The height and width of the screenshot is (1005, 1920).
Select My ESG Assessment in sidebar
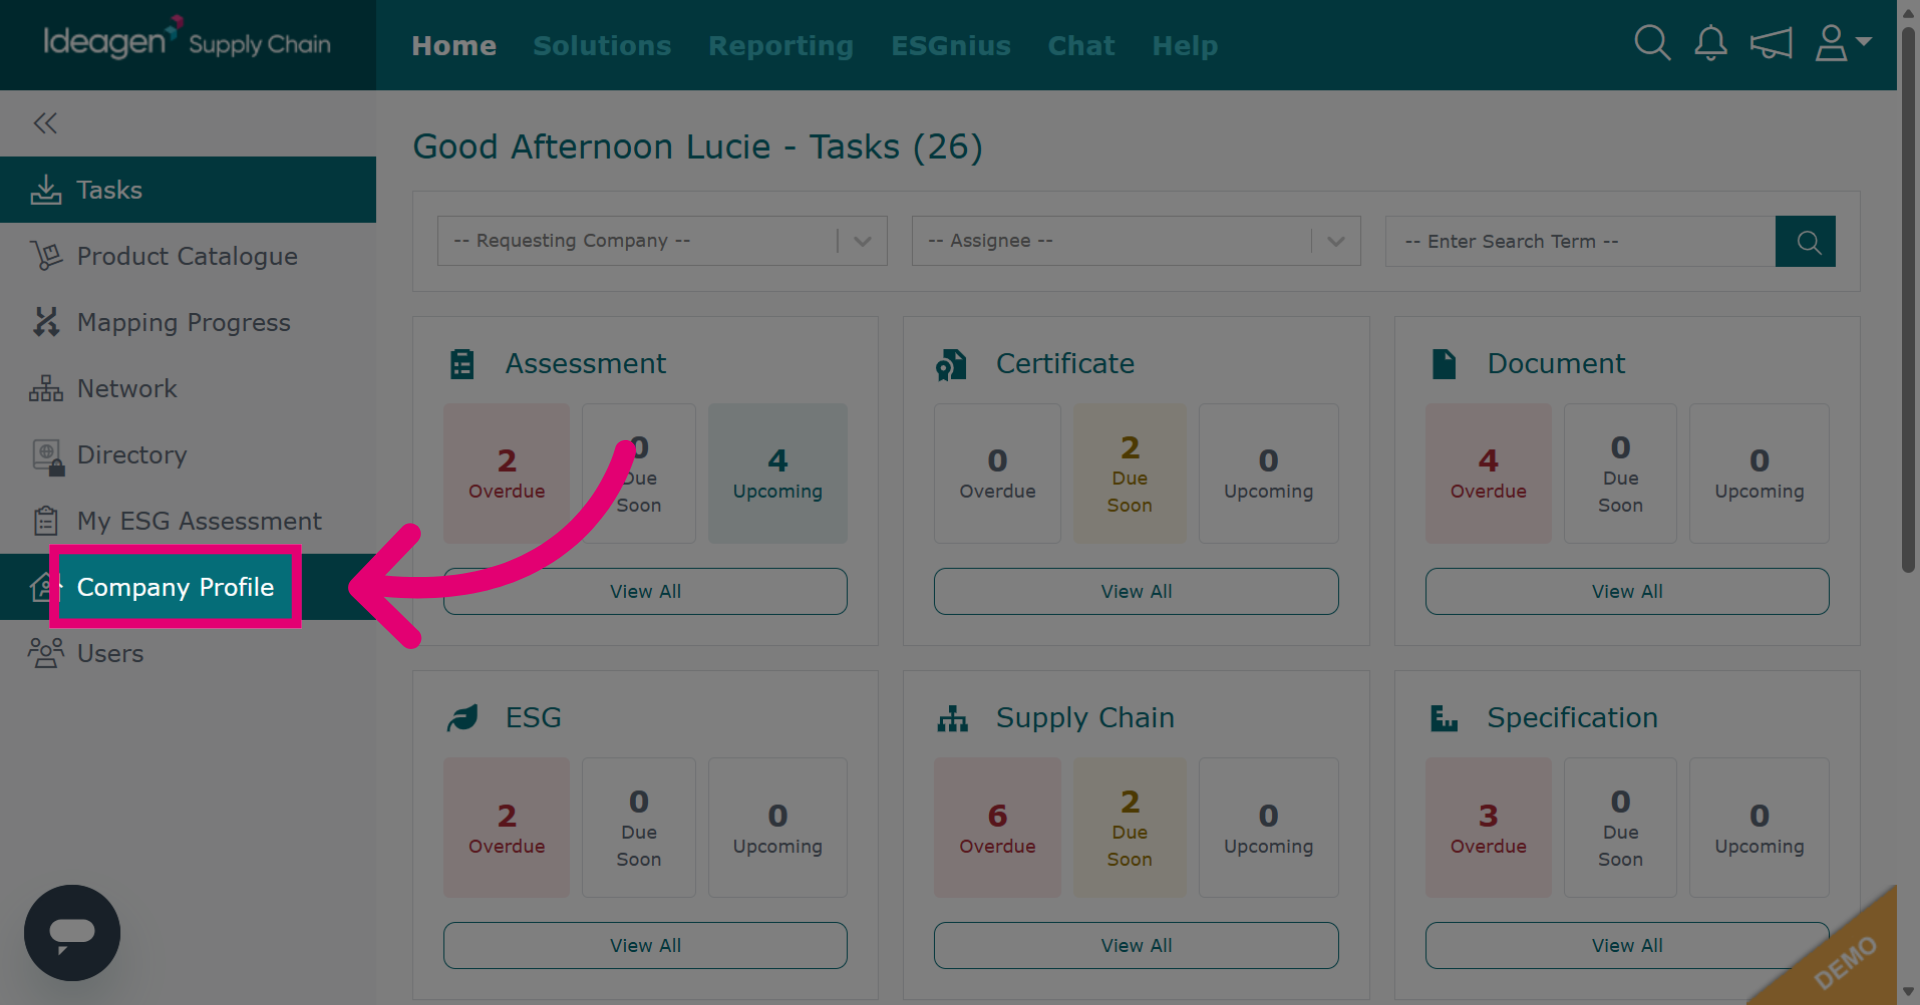(x=188, y=521)
